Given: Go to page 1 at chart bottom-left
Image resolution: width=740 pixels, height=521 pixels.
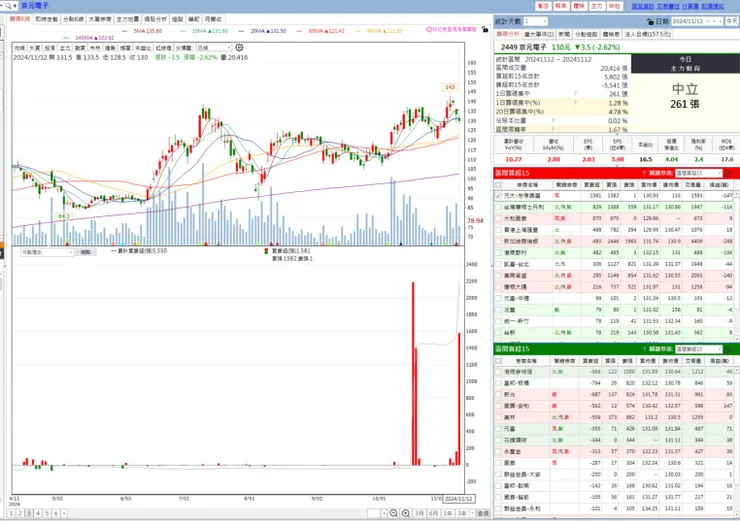Looking at the screenshot, I should (11, 513).
